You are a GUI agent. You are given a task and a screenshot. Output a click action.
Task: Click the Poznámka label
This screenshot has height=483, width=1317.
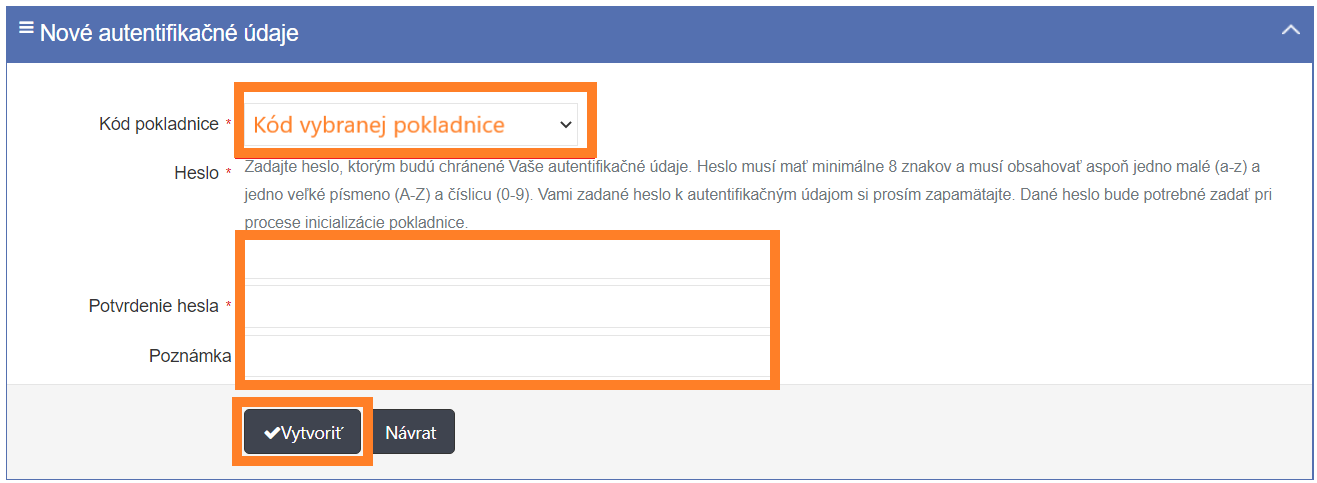coord(190,356)
